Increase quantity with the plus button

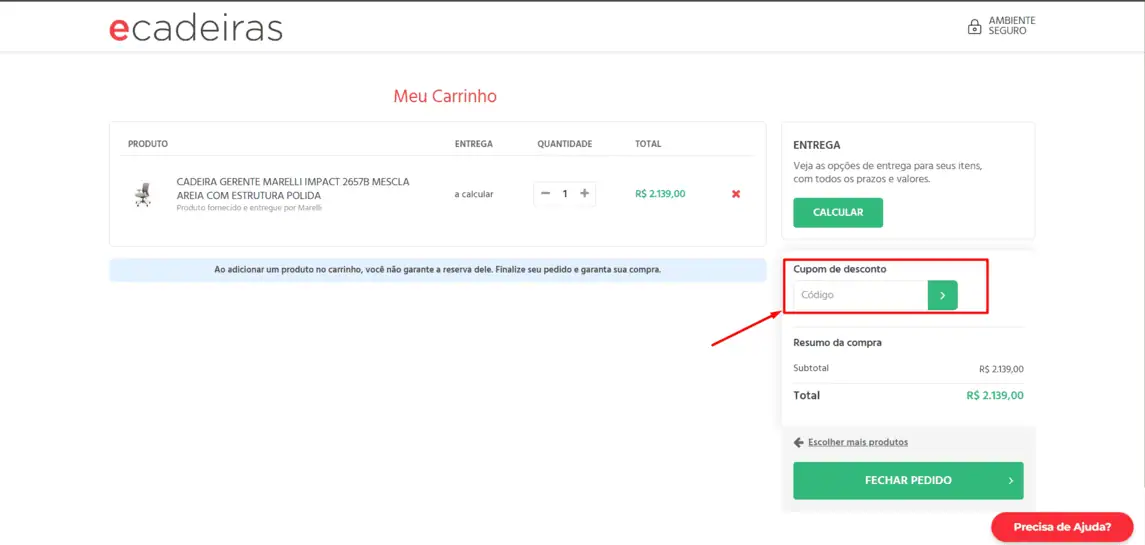[x=584, y=194]
